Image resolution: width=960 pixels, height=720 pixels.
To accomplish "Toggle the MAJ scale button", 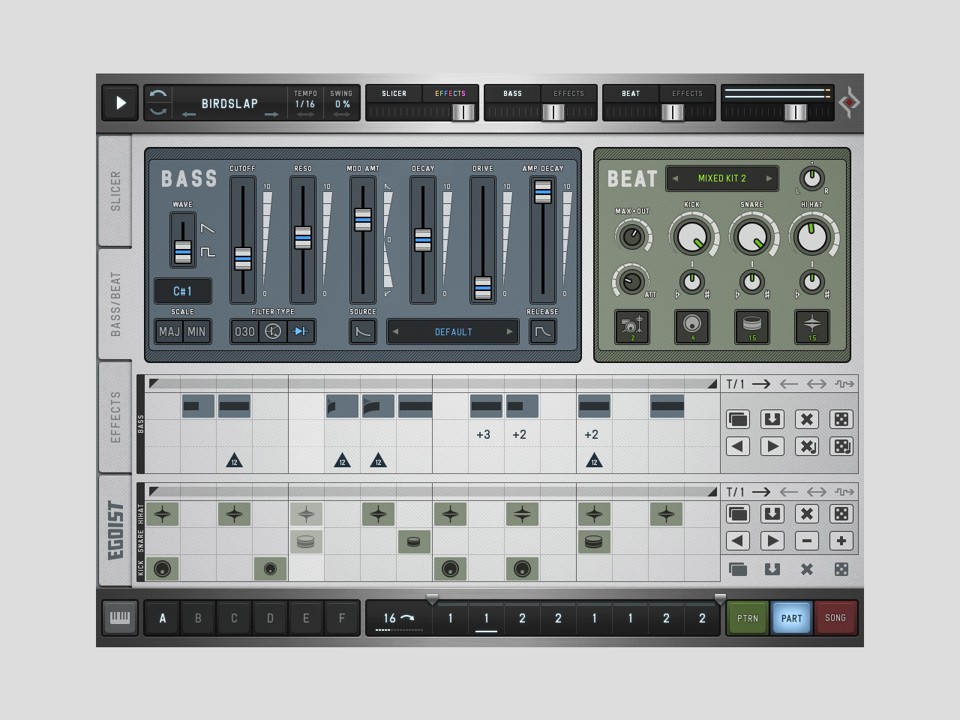I will 169,332.
